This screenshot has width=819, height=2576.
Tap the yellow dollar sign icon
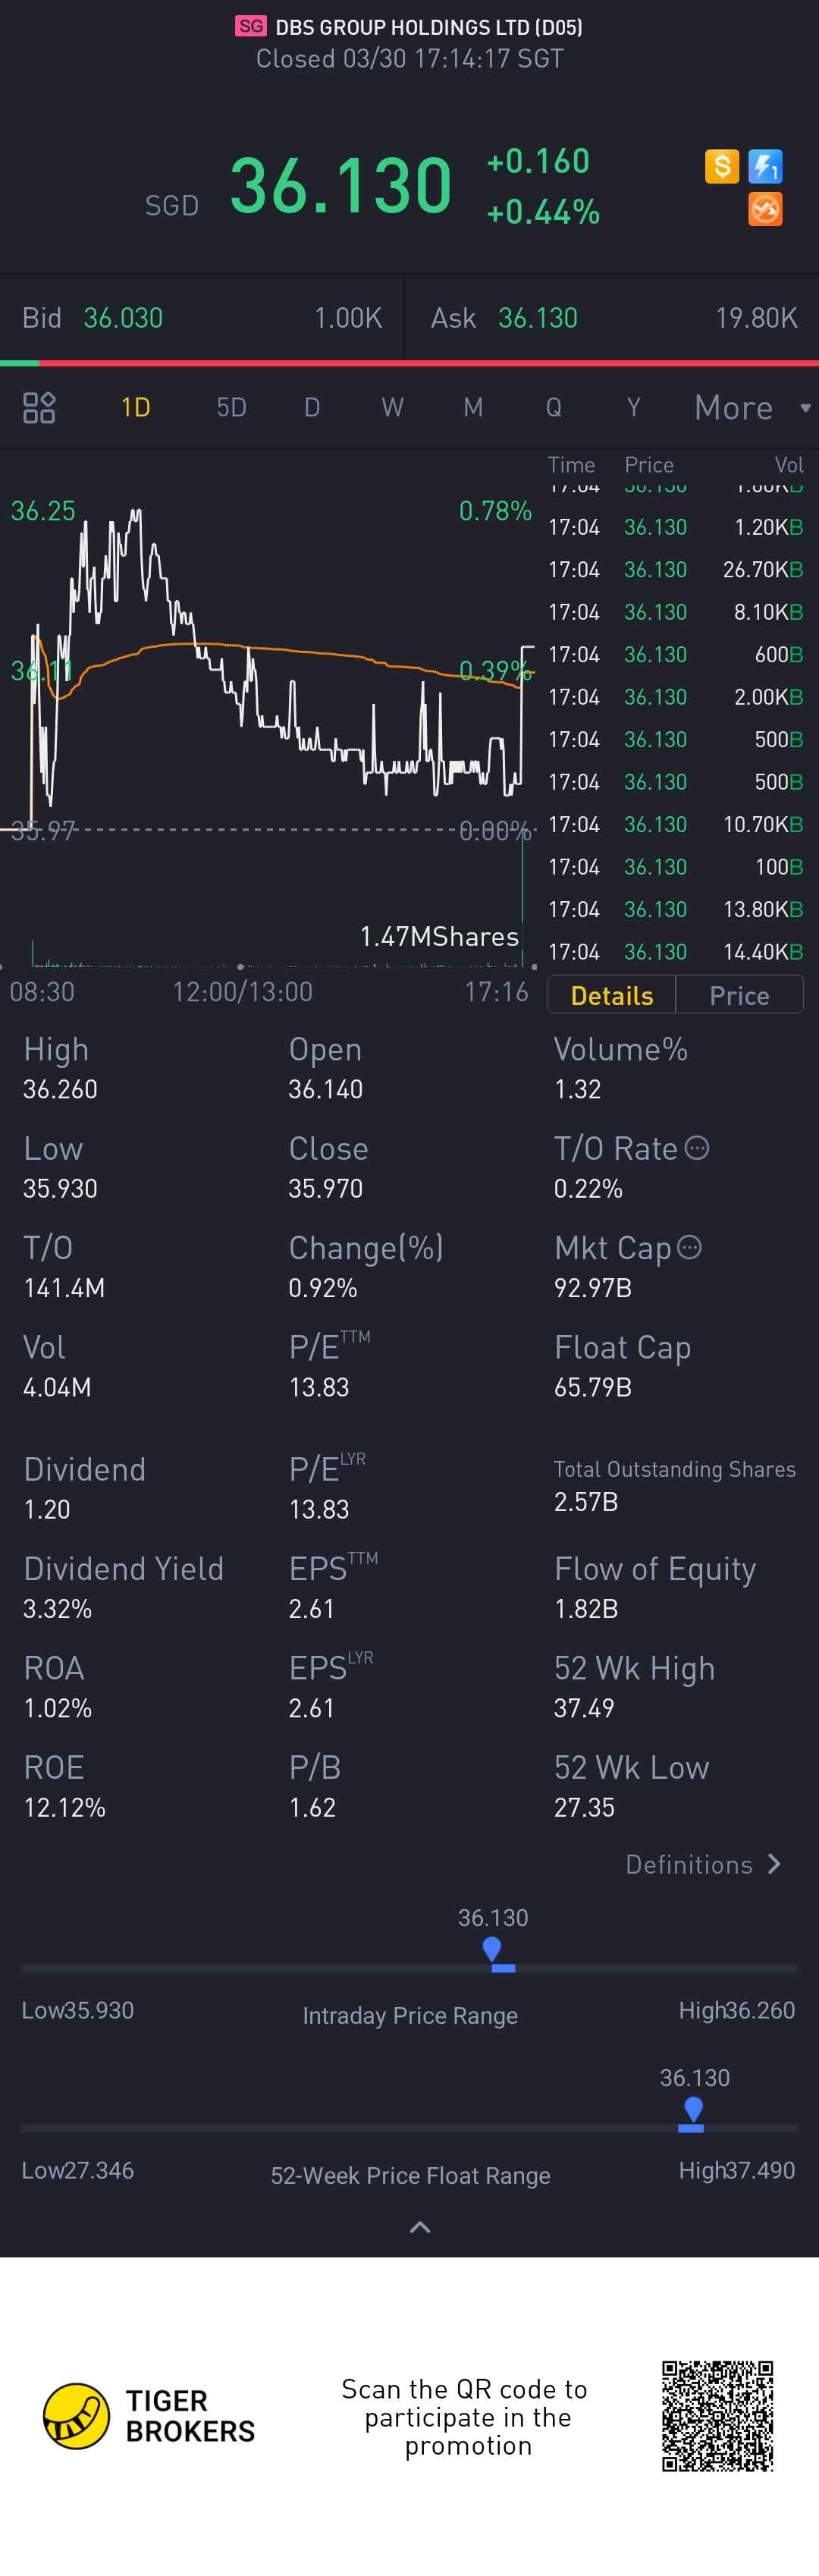[721, 165]
